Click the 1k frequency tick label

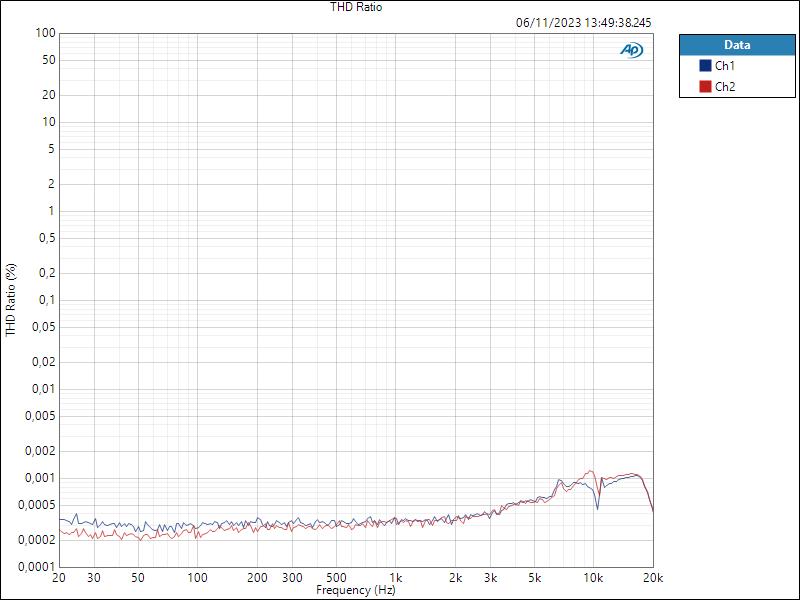click(396, 577)
